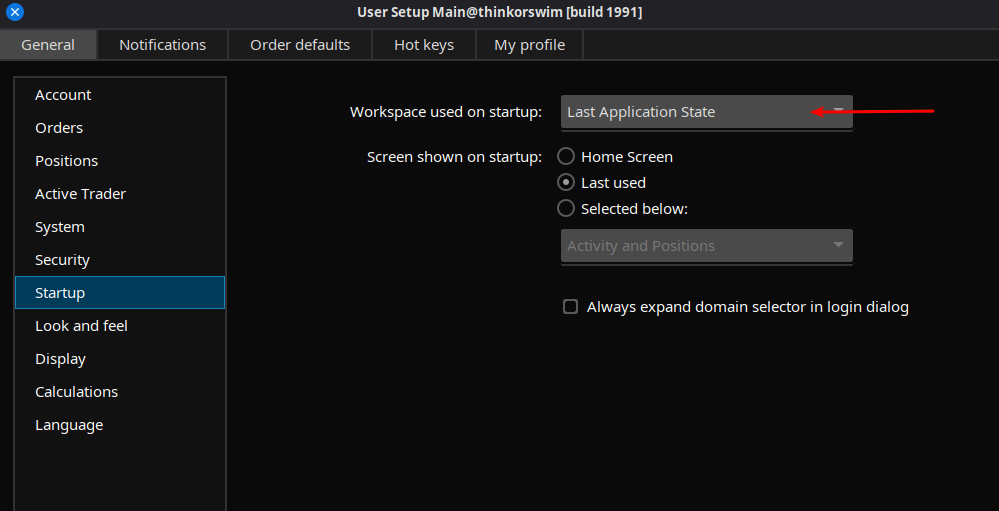
Task: Switch to the Hot keys tab
Action: (x=424, y=45)
